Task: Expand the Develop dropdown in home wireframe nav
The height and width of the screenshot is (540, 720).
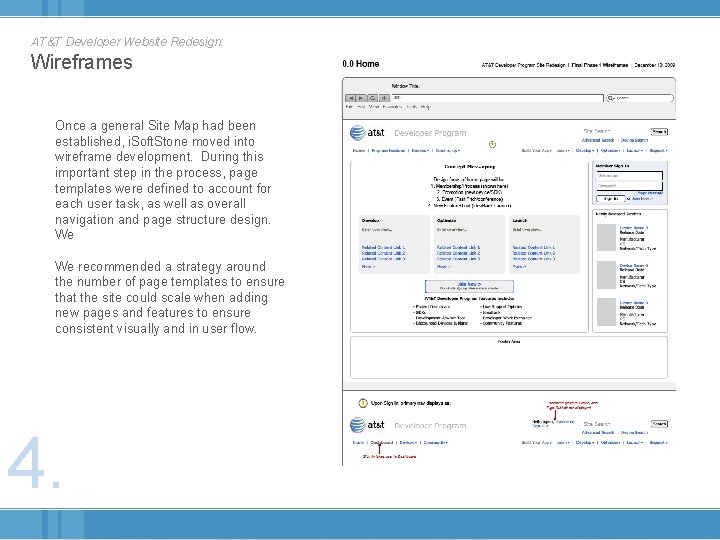Action: coord(585,151)
